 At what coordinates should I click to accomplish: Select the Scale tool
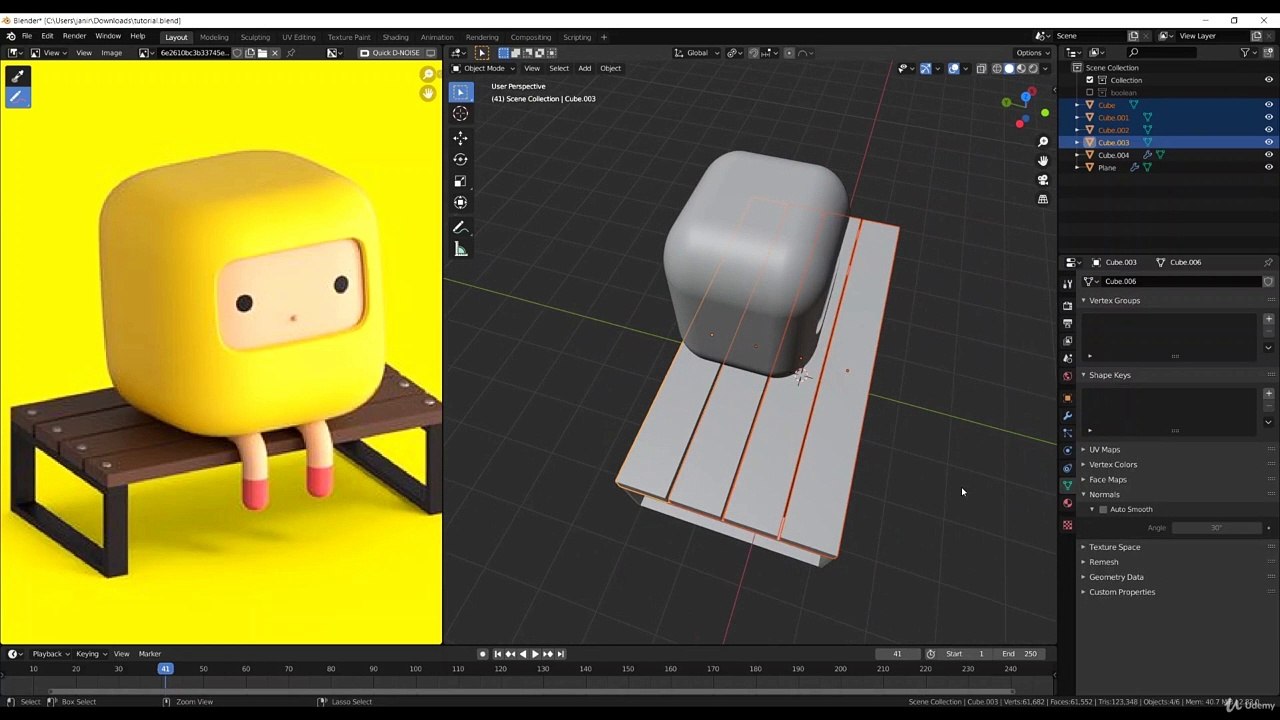(x=460, y=181)
